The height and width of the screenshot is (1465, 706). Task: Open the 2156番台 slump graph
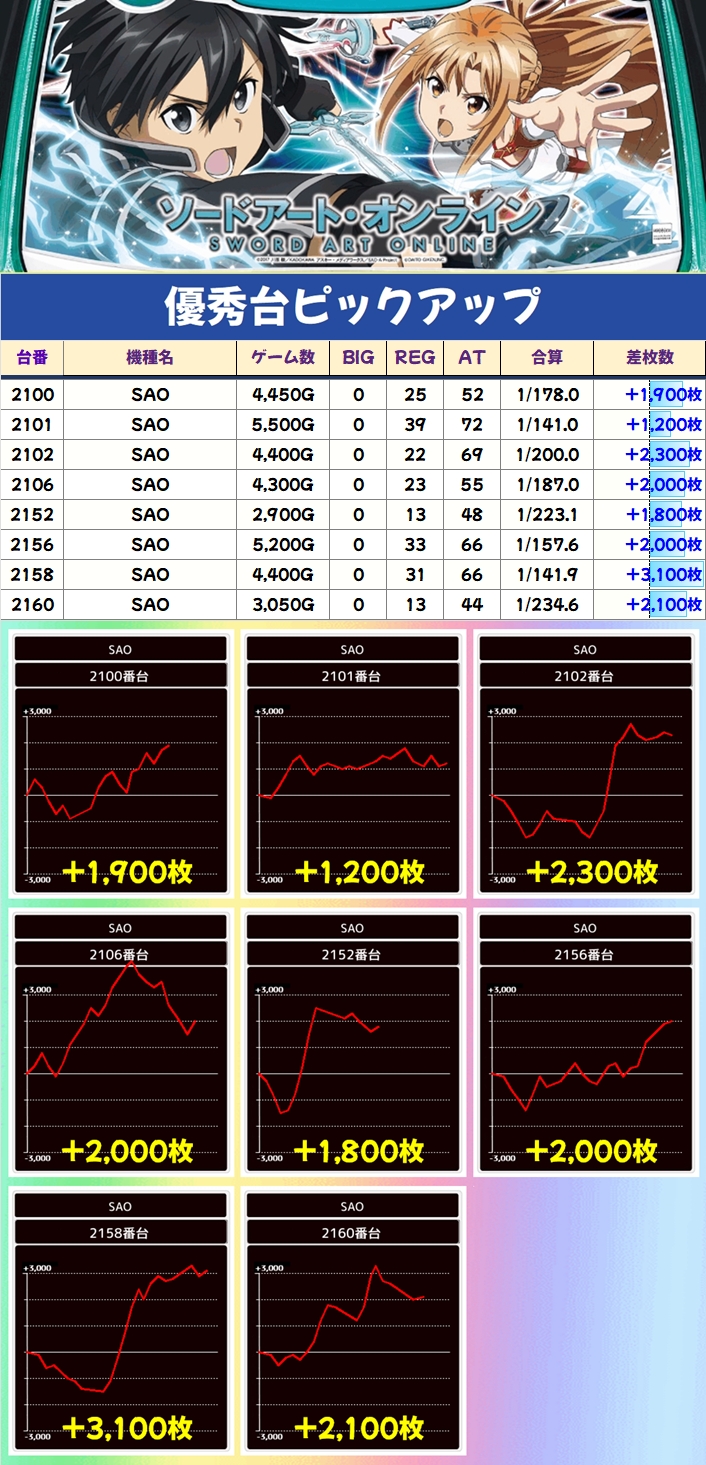tap(585, 1058)
